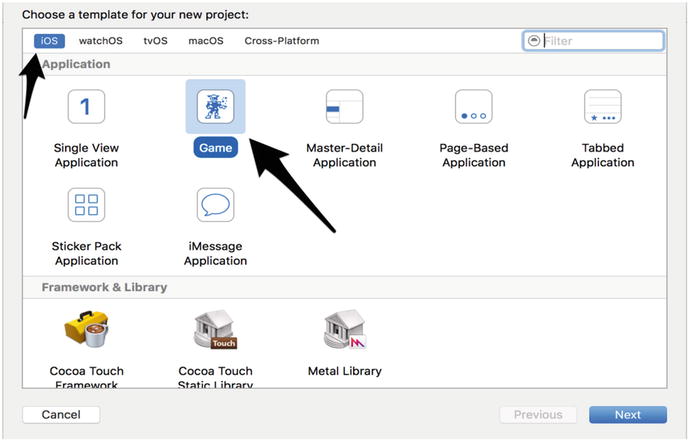Click the 'iMessage Application' label text

[216, 254]
